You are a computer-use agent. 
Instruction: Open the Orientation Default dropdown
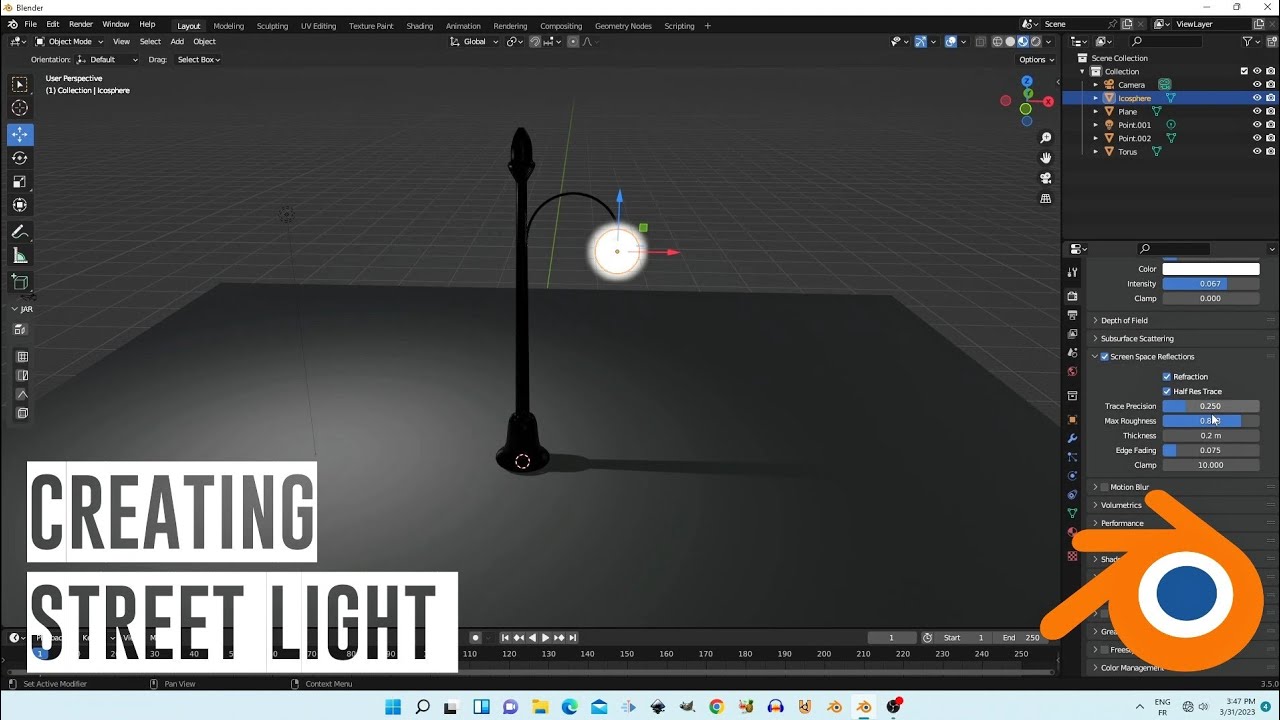click(x=108, y=60)
